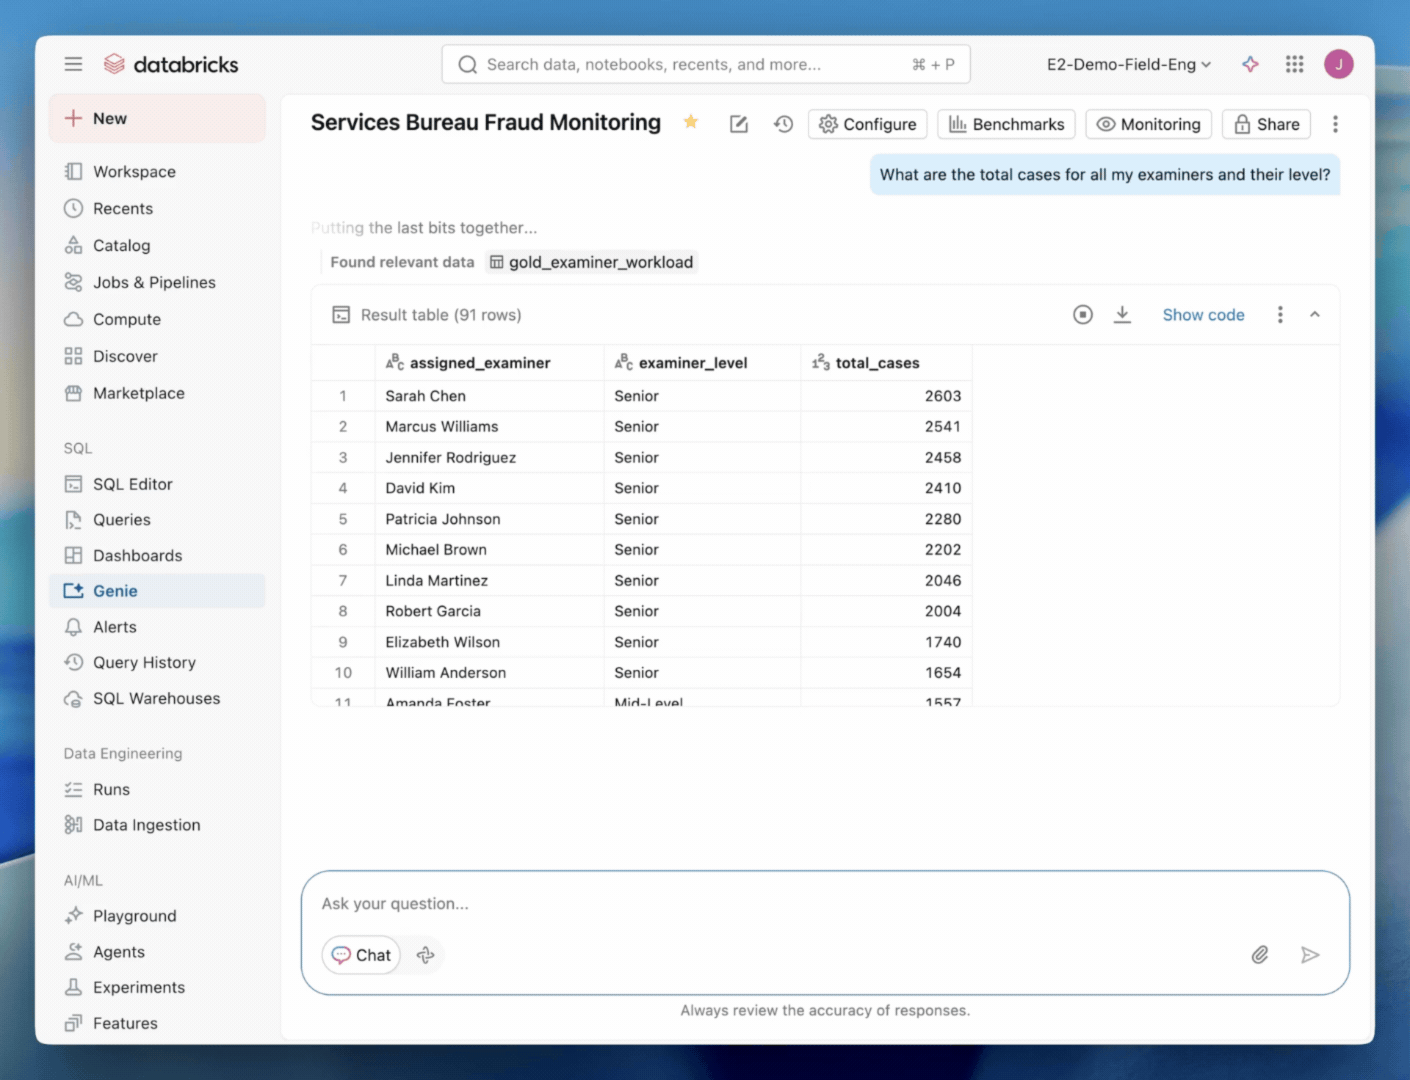Open the E2-Demo-Field-Eng workspace dropdown

tap(1128, 63)
